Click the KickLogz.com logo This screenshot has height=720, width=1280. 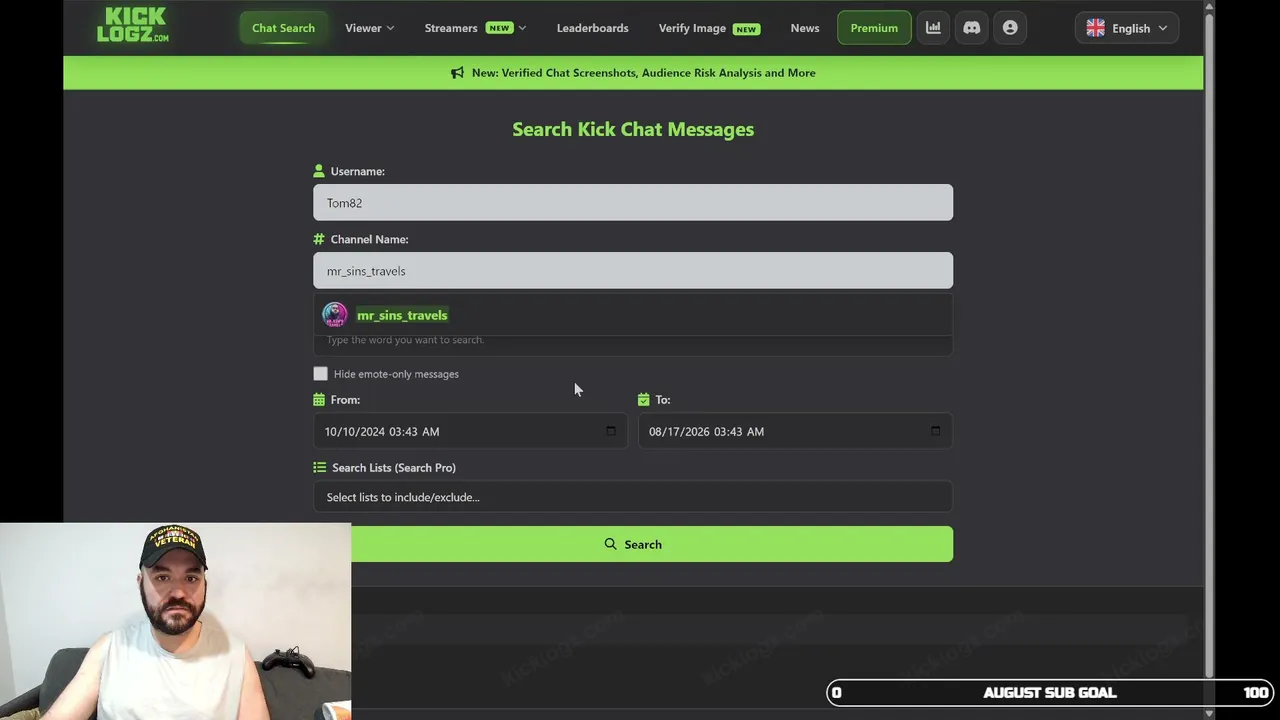(133, 26)
